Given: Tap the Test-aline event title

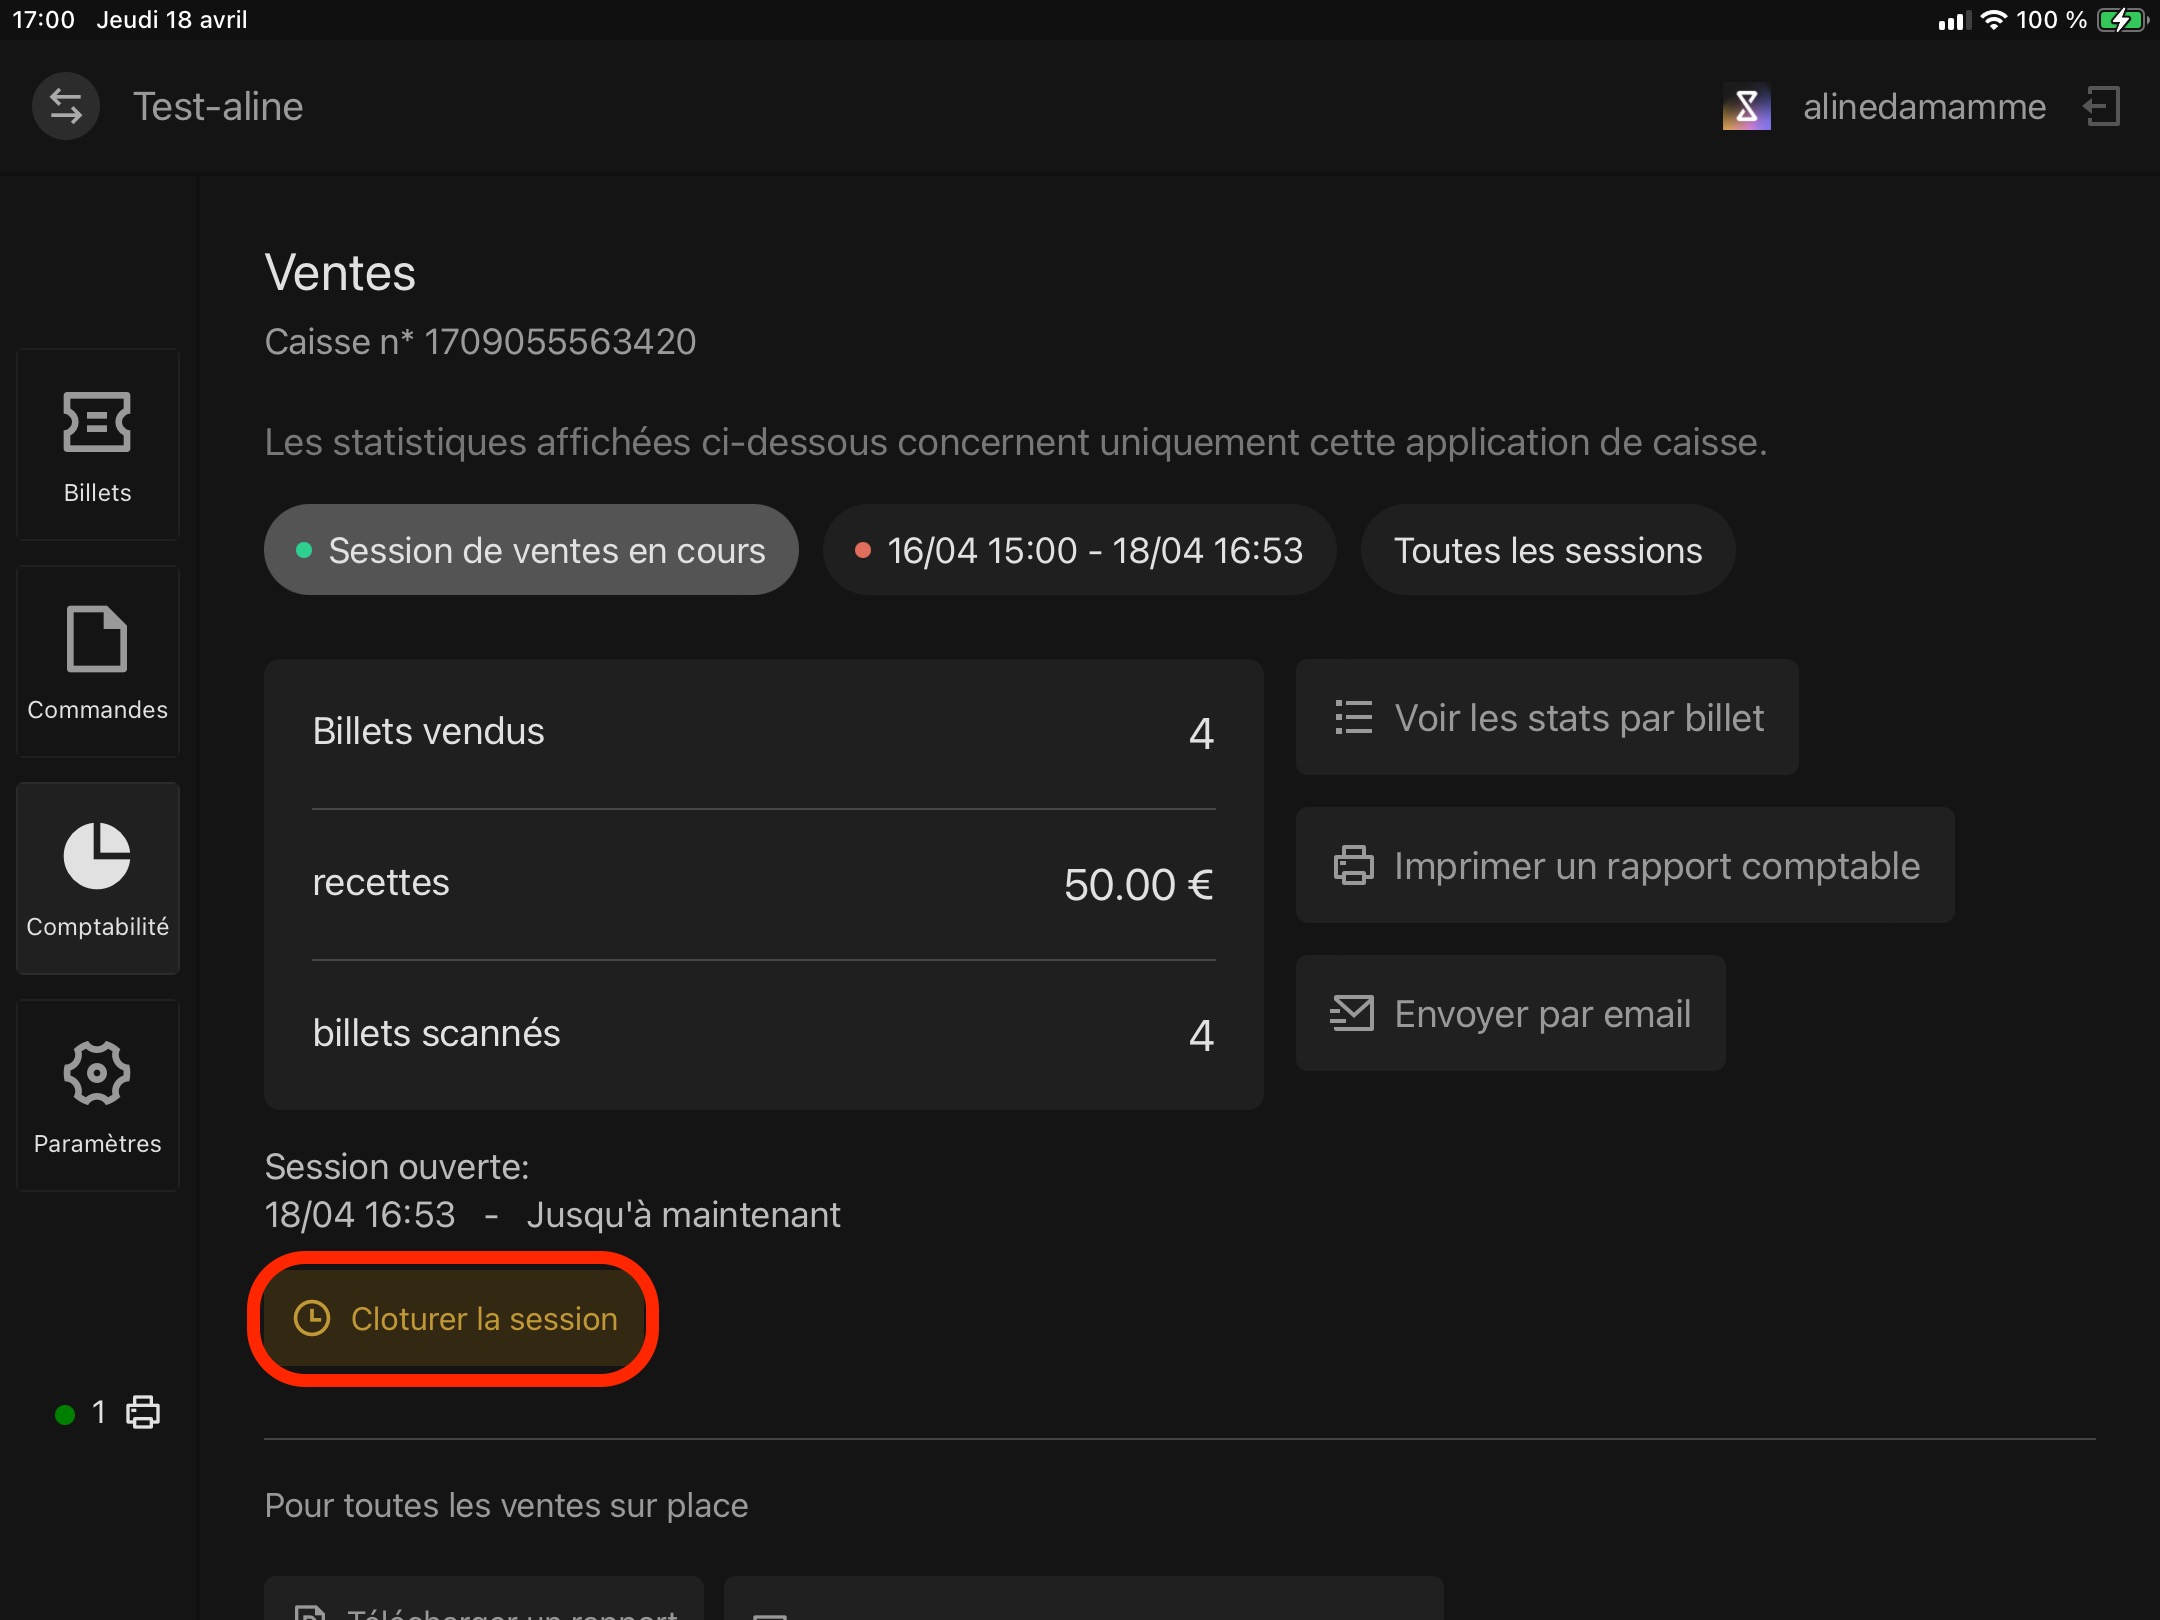Looking at the screenshot, I should (218, 106).
